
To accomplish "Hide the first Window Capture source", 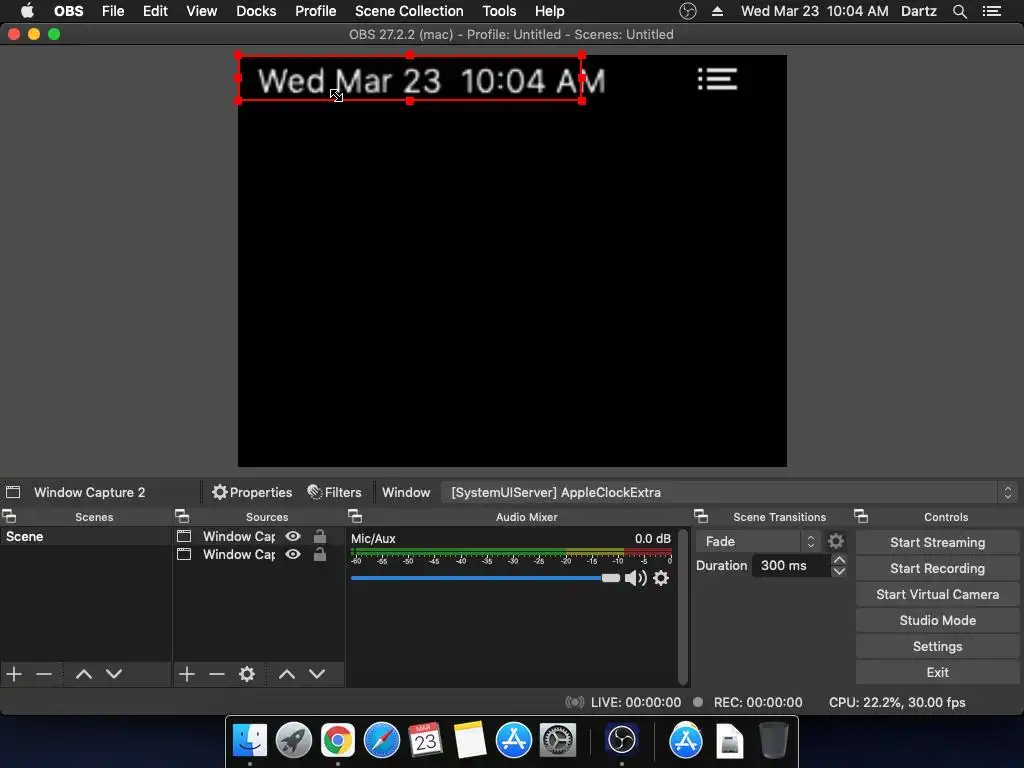I will 293,536.
